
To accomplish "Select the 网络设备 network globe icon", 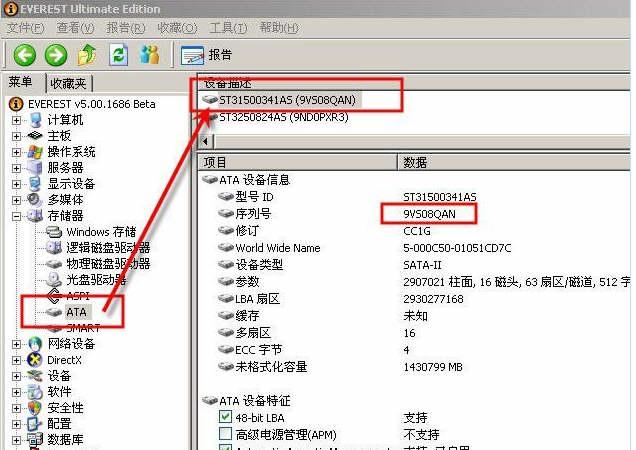I will 35,344.
